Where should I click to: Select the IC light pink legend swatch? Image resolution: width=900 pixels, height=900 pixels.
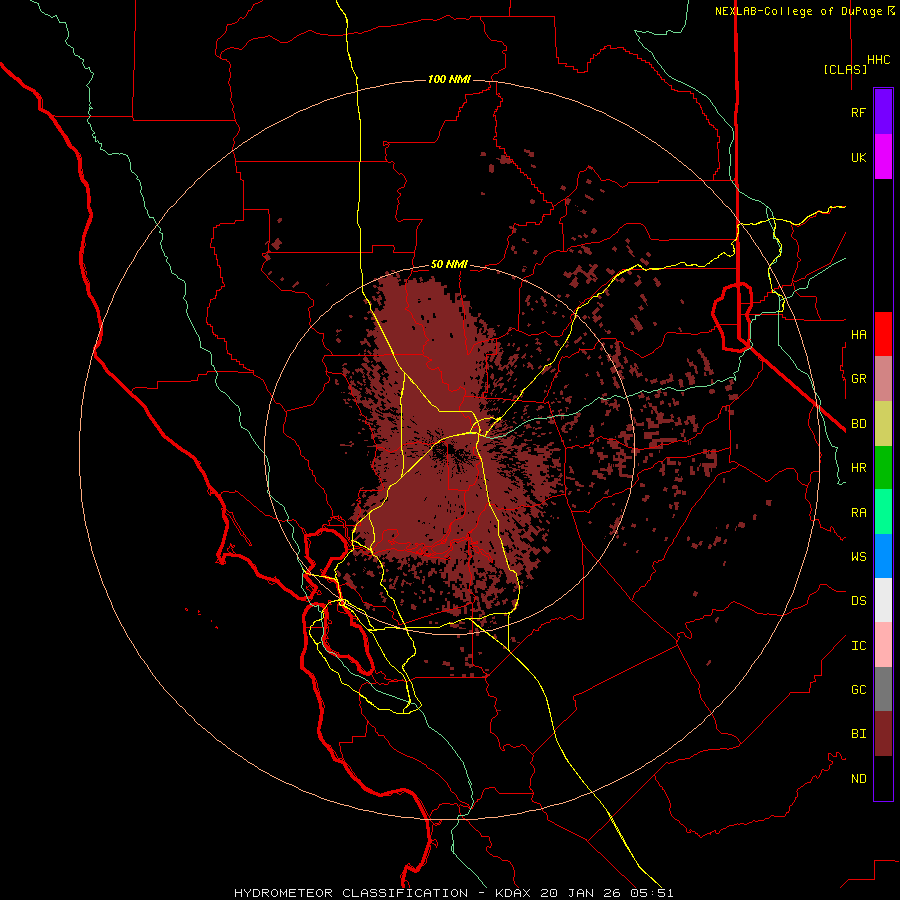click(883, 645)
